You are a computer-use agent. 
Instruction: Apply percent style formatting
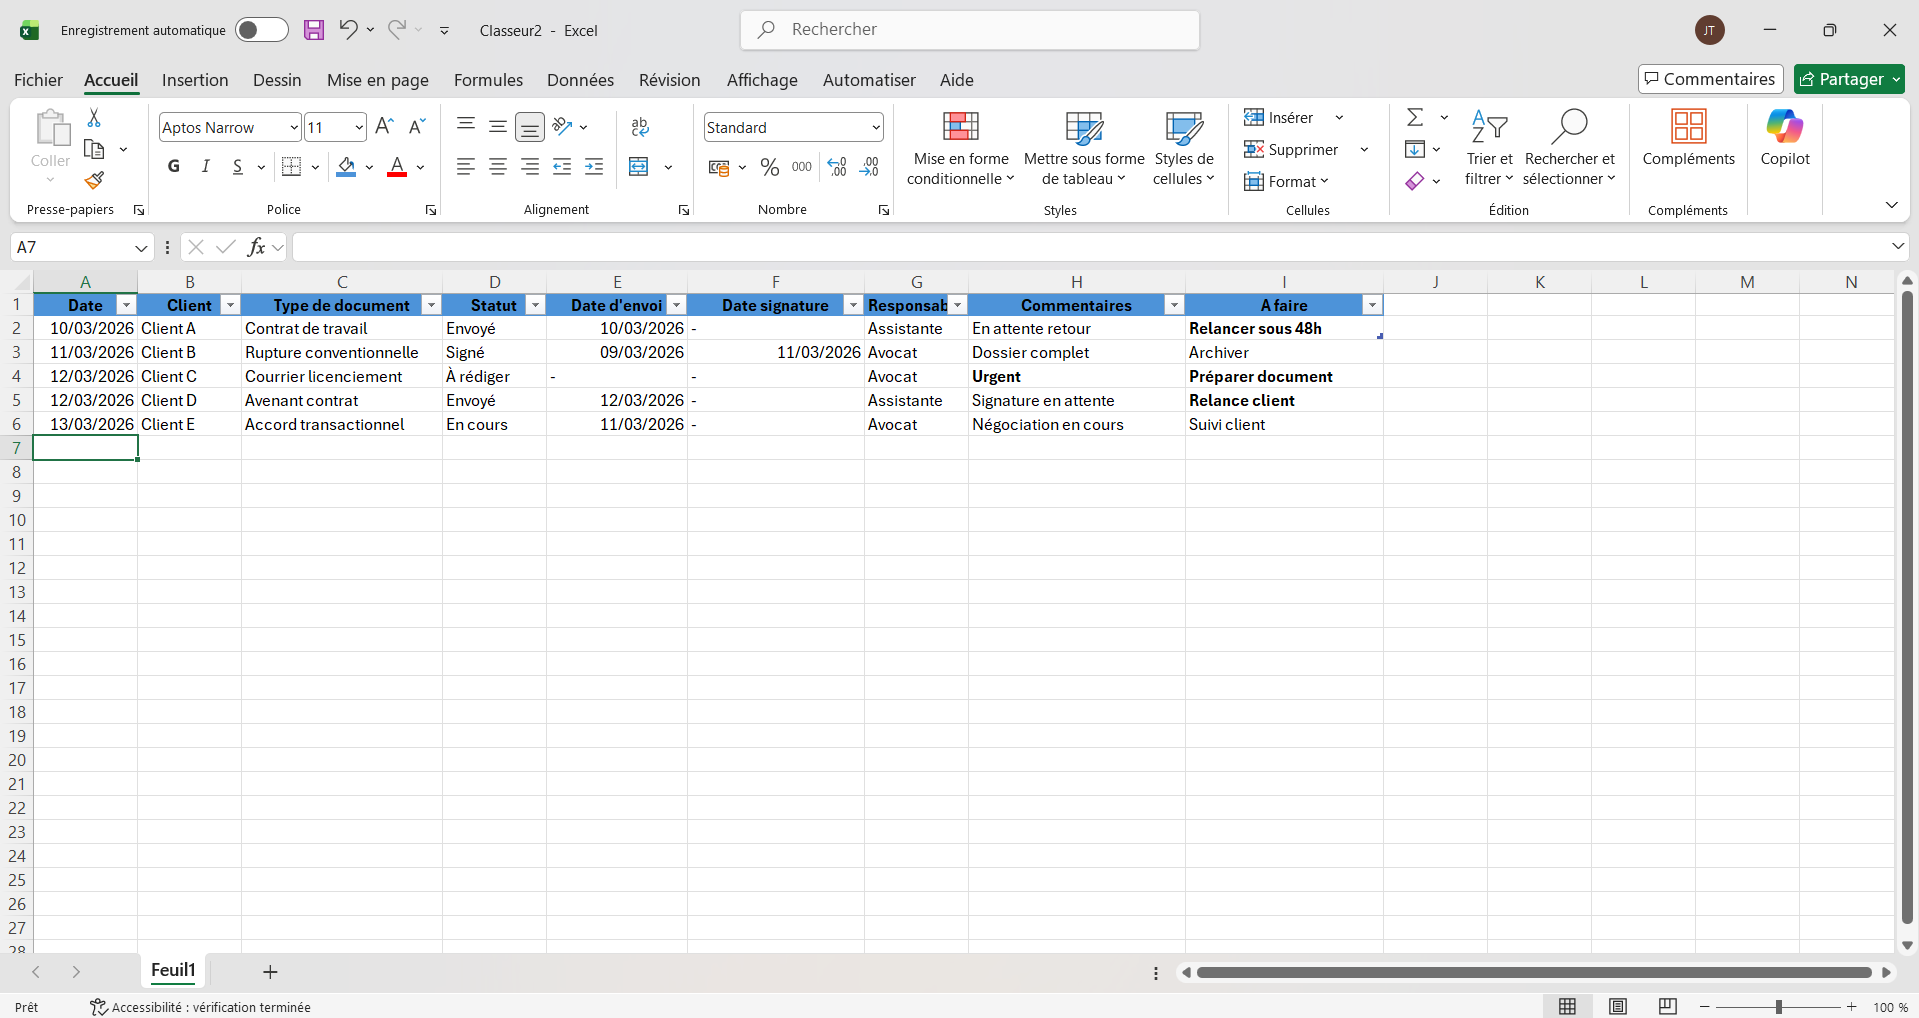769,167
